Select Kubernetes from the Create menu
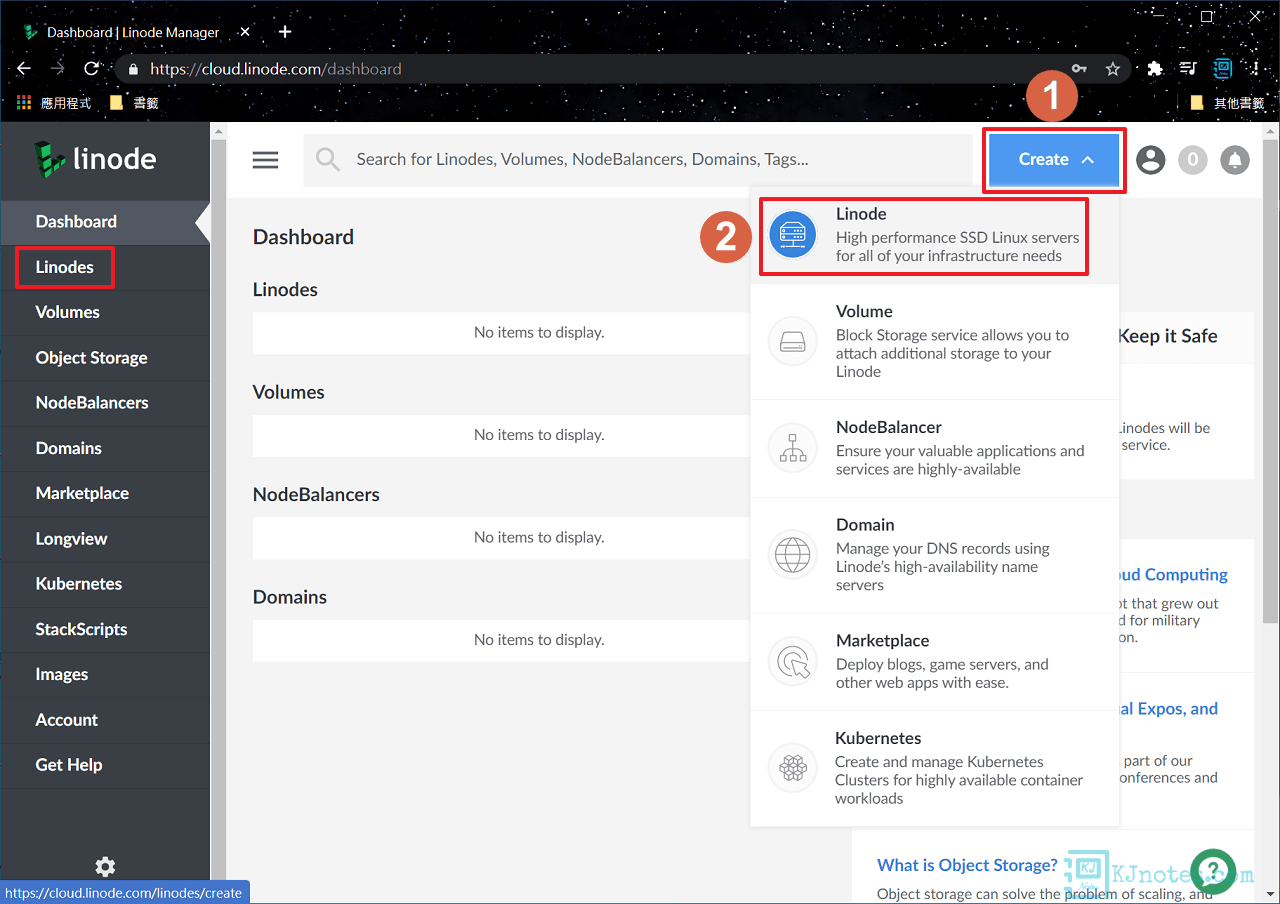The height and width of the screenshot is (904, 1280). (x=935, y=768)
